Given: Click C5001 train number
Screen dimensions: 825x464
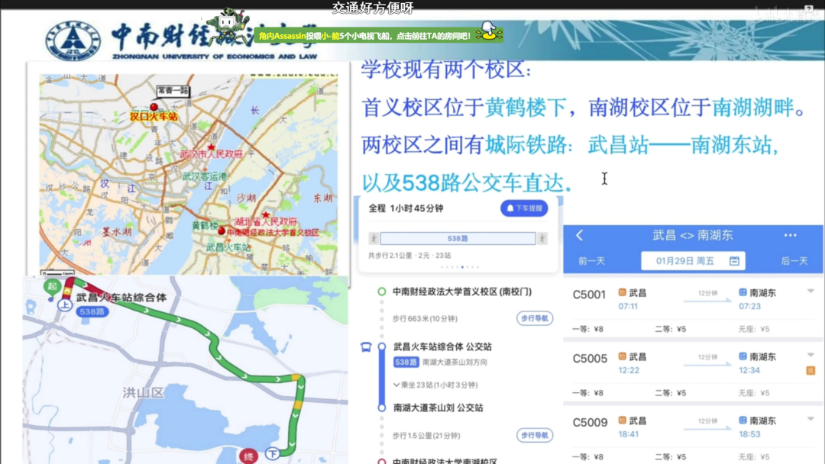Looking at the screenshot, I should (589, 295).
